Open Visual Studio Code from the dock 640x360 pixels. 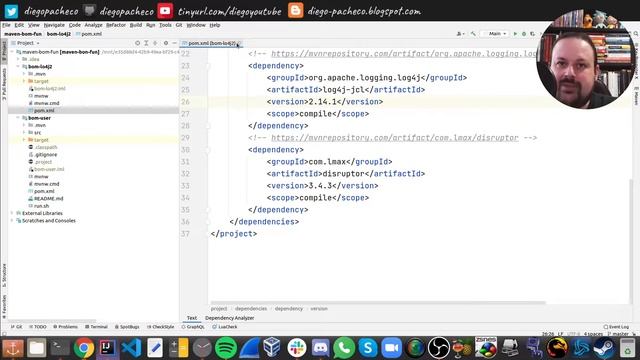(131, 348)
